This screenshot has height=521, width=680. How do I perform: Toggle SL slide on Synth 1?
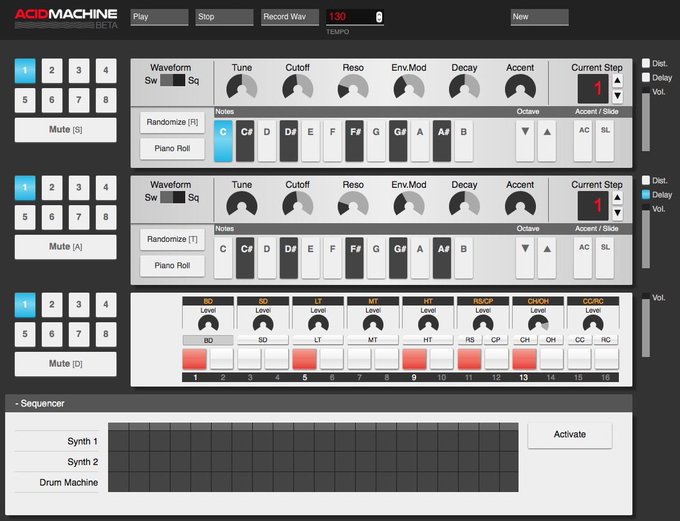pyautogui.click(x=605, y=141)
